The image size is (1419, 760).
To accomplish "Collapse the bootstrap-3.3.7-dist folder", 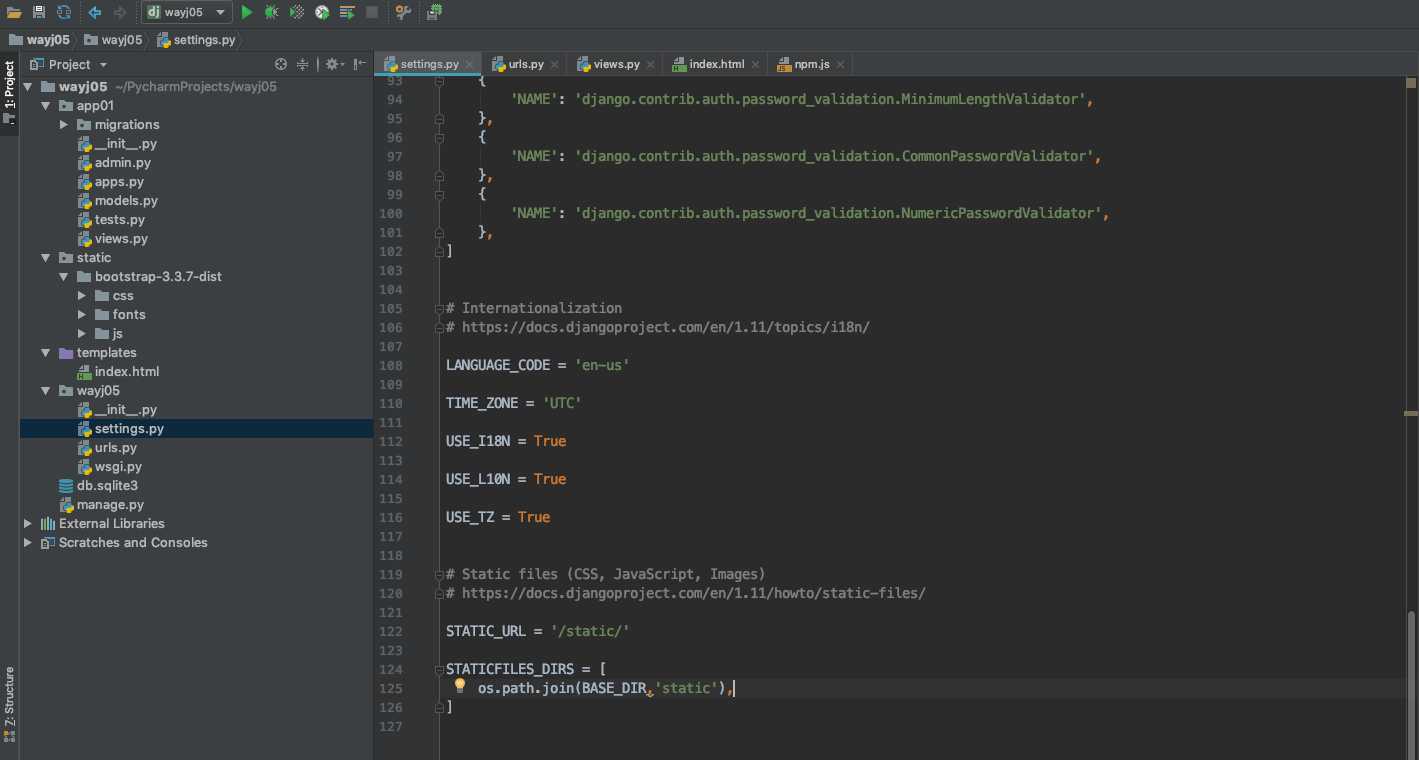I will tap(64, 277).
